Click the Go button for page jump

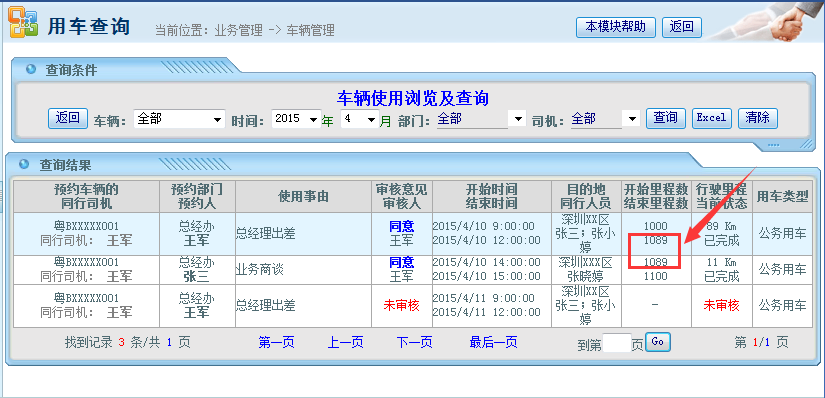pyautogui.click(x=658, y=342)
